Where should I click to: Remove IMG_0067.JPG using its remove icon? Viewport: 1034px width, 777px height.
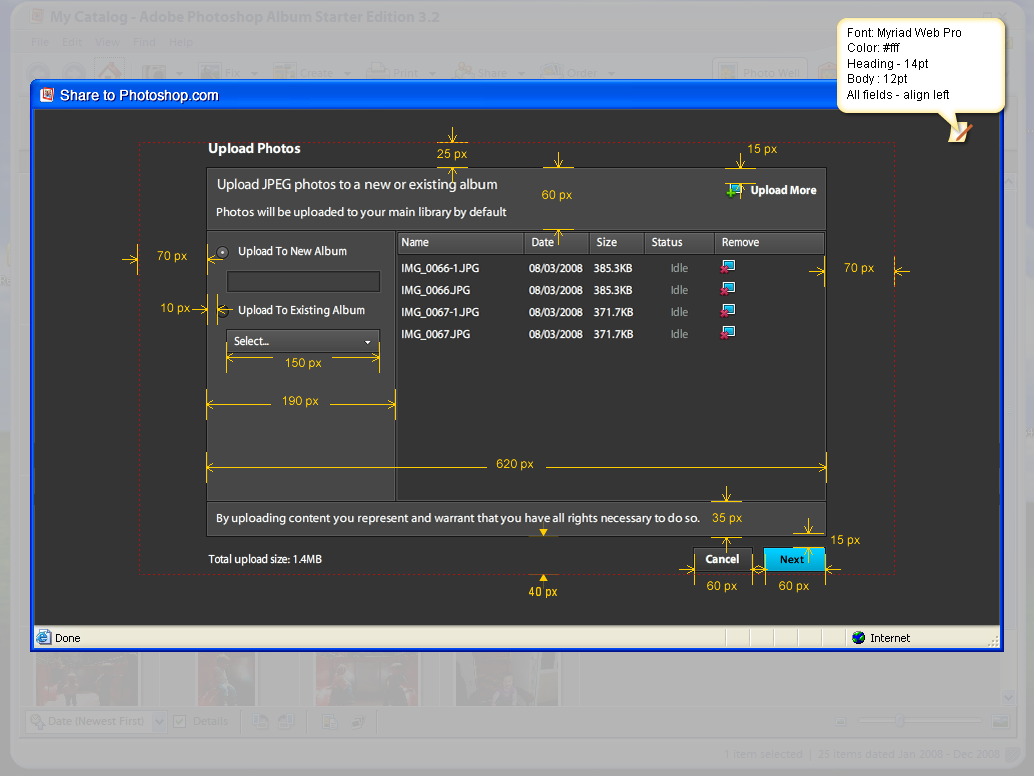(x=727, y=332)
